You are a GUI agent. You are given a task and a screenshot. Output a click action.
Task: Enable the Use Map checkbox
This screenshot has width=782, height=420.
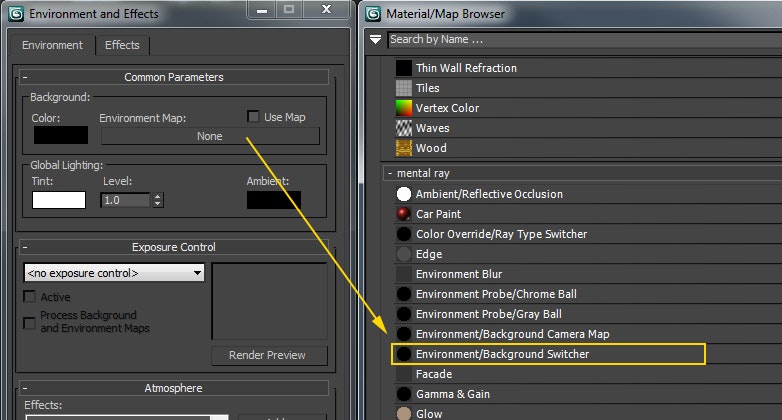pyautogui.click(x=253, y=117)
